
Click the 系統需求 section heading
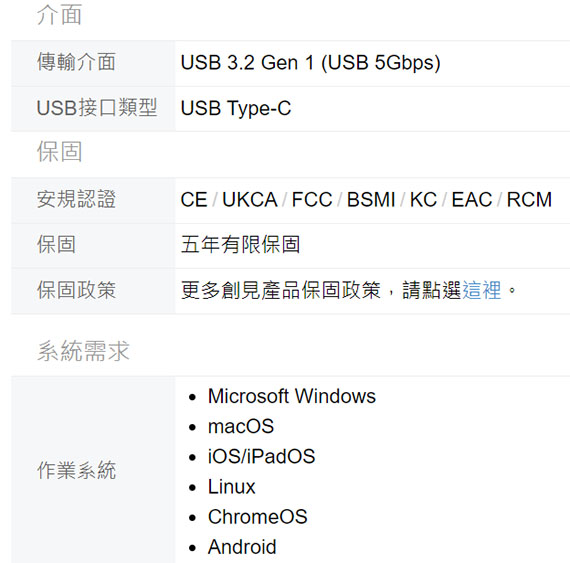[83, 351]
